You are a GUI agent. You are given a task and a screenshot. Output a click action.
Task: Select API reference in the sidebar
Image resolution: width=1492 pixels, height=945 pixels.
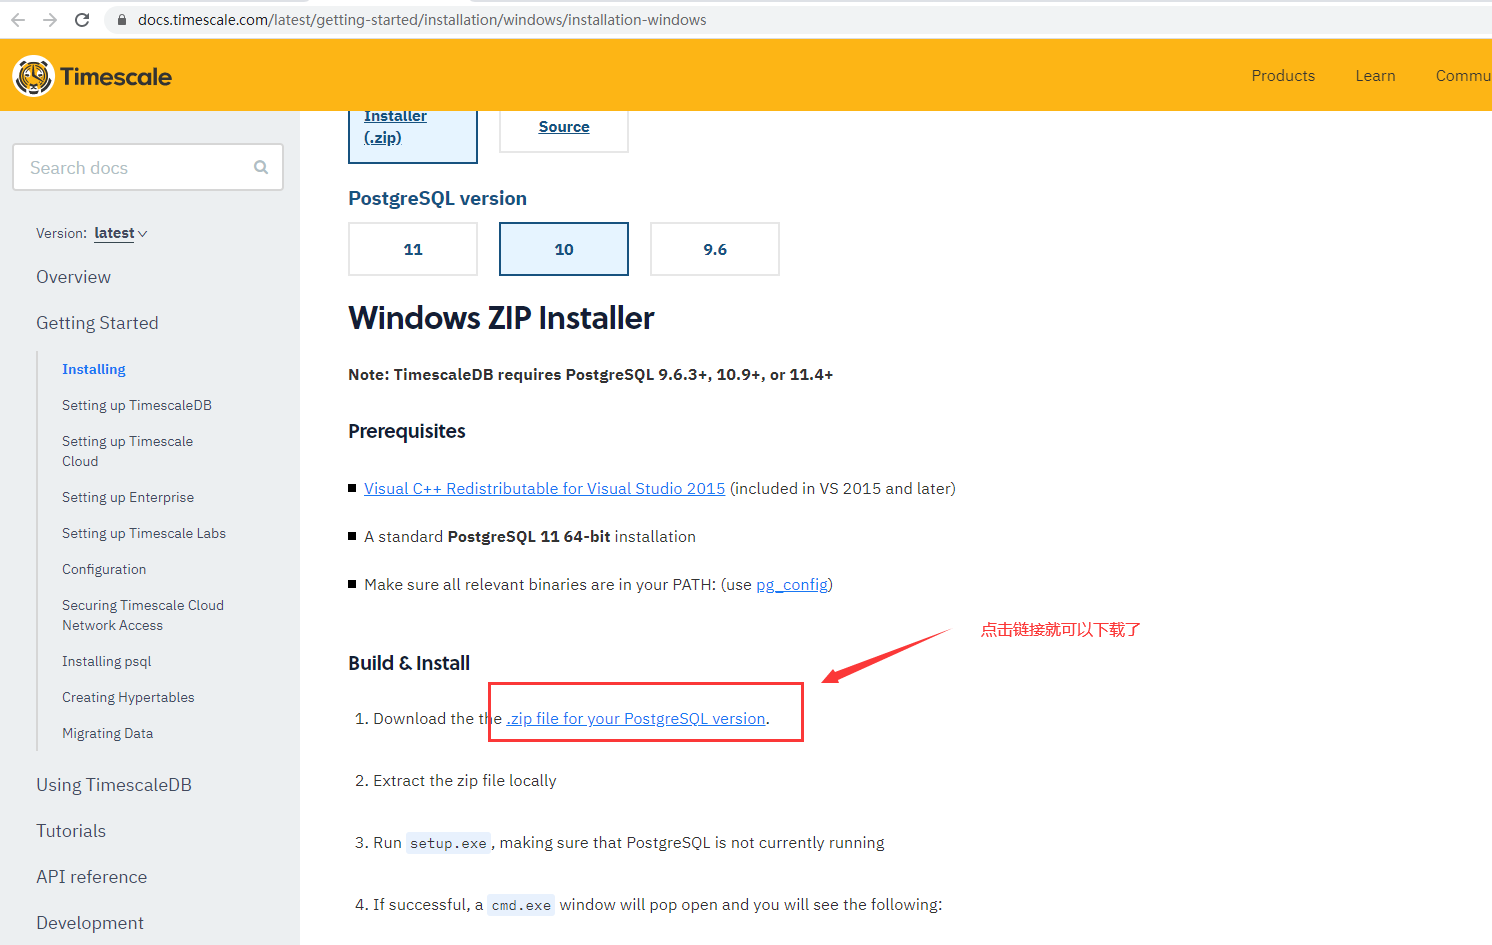pos(91,876)
